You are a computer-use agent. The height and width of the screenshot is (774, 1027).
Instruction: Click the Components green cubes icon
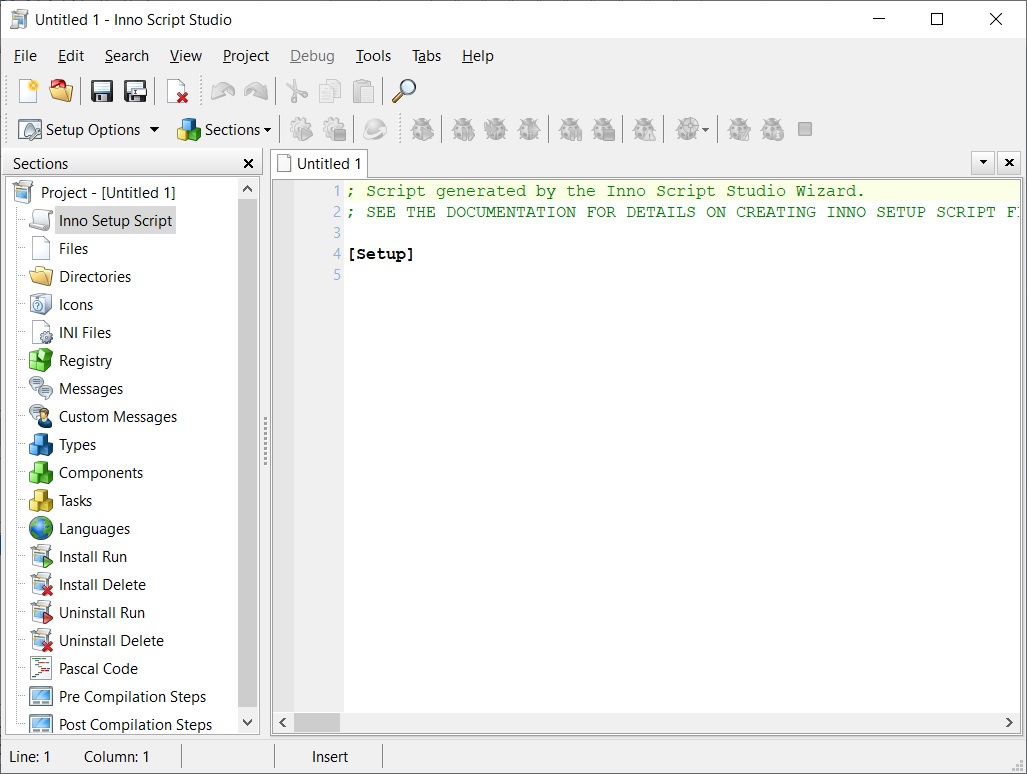[41, 473]
